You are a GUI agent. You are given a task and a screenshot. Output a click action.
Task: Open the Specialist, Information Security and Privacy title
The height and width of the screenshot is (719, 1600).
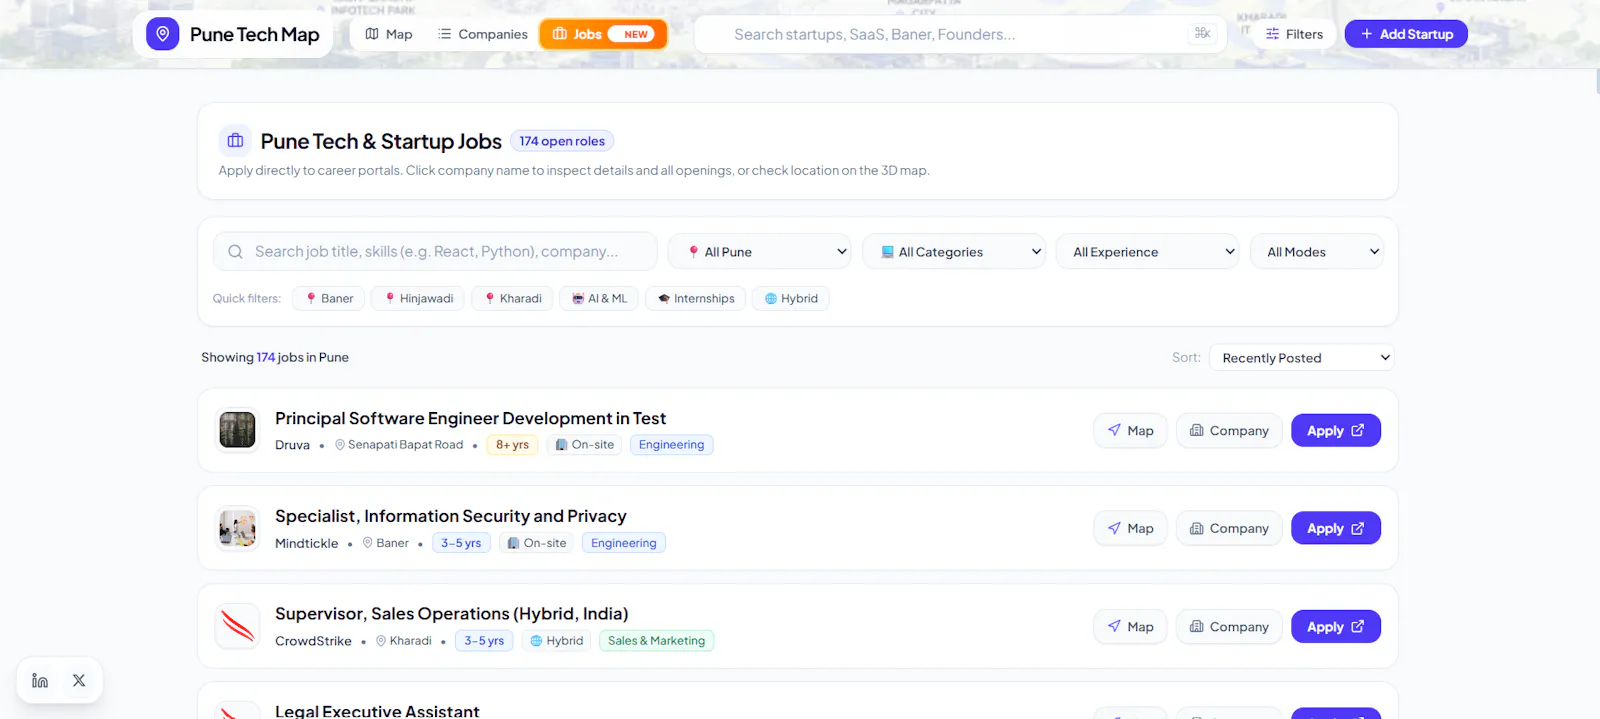pyautogui.click(x=451, y=516)
